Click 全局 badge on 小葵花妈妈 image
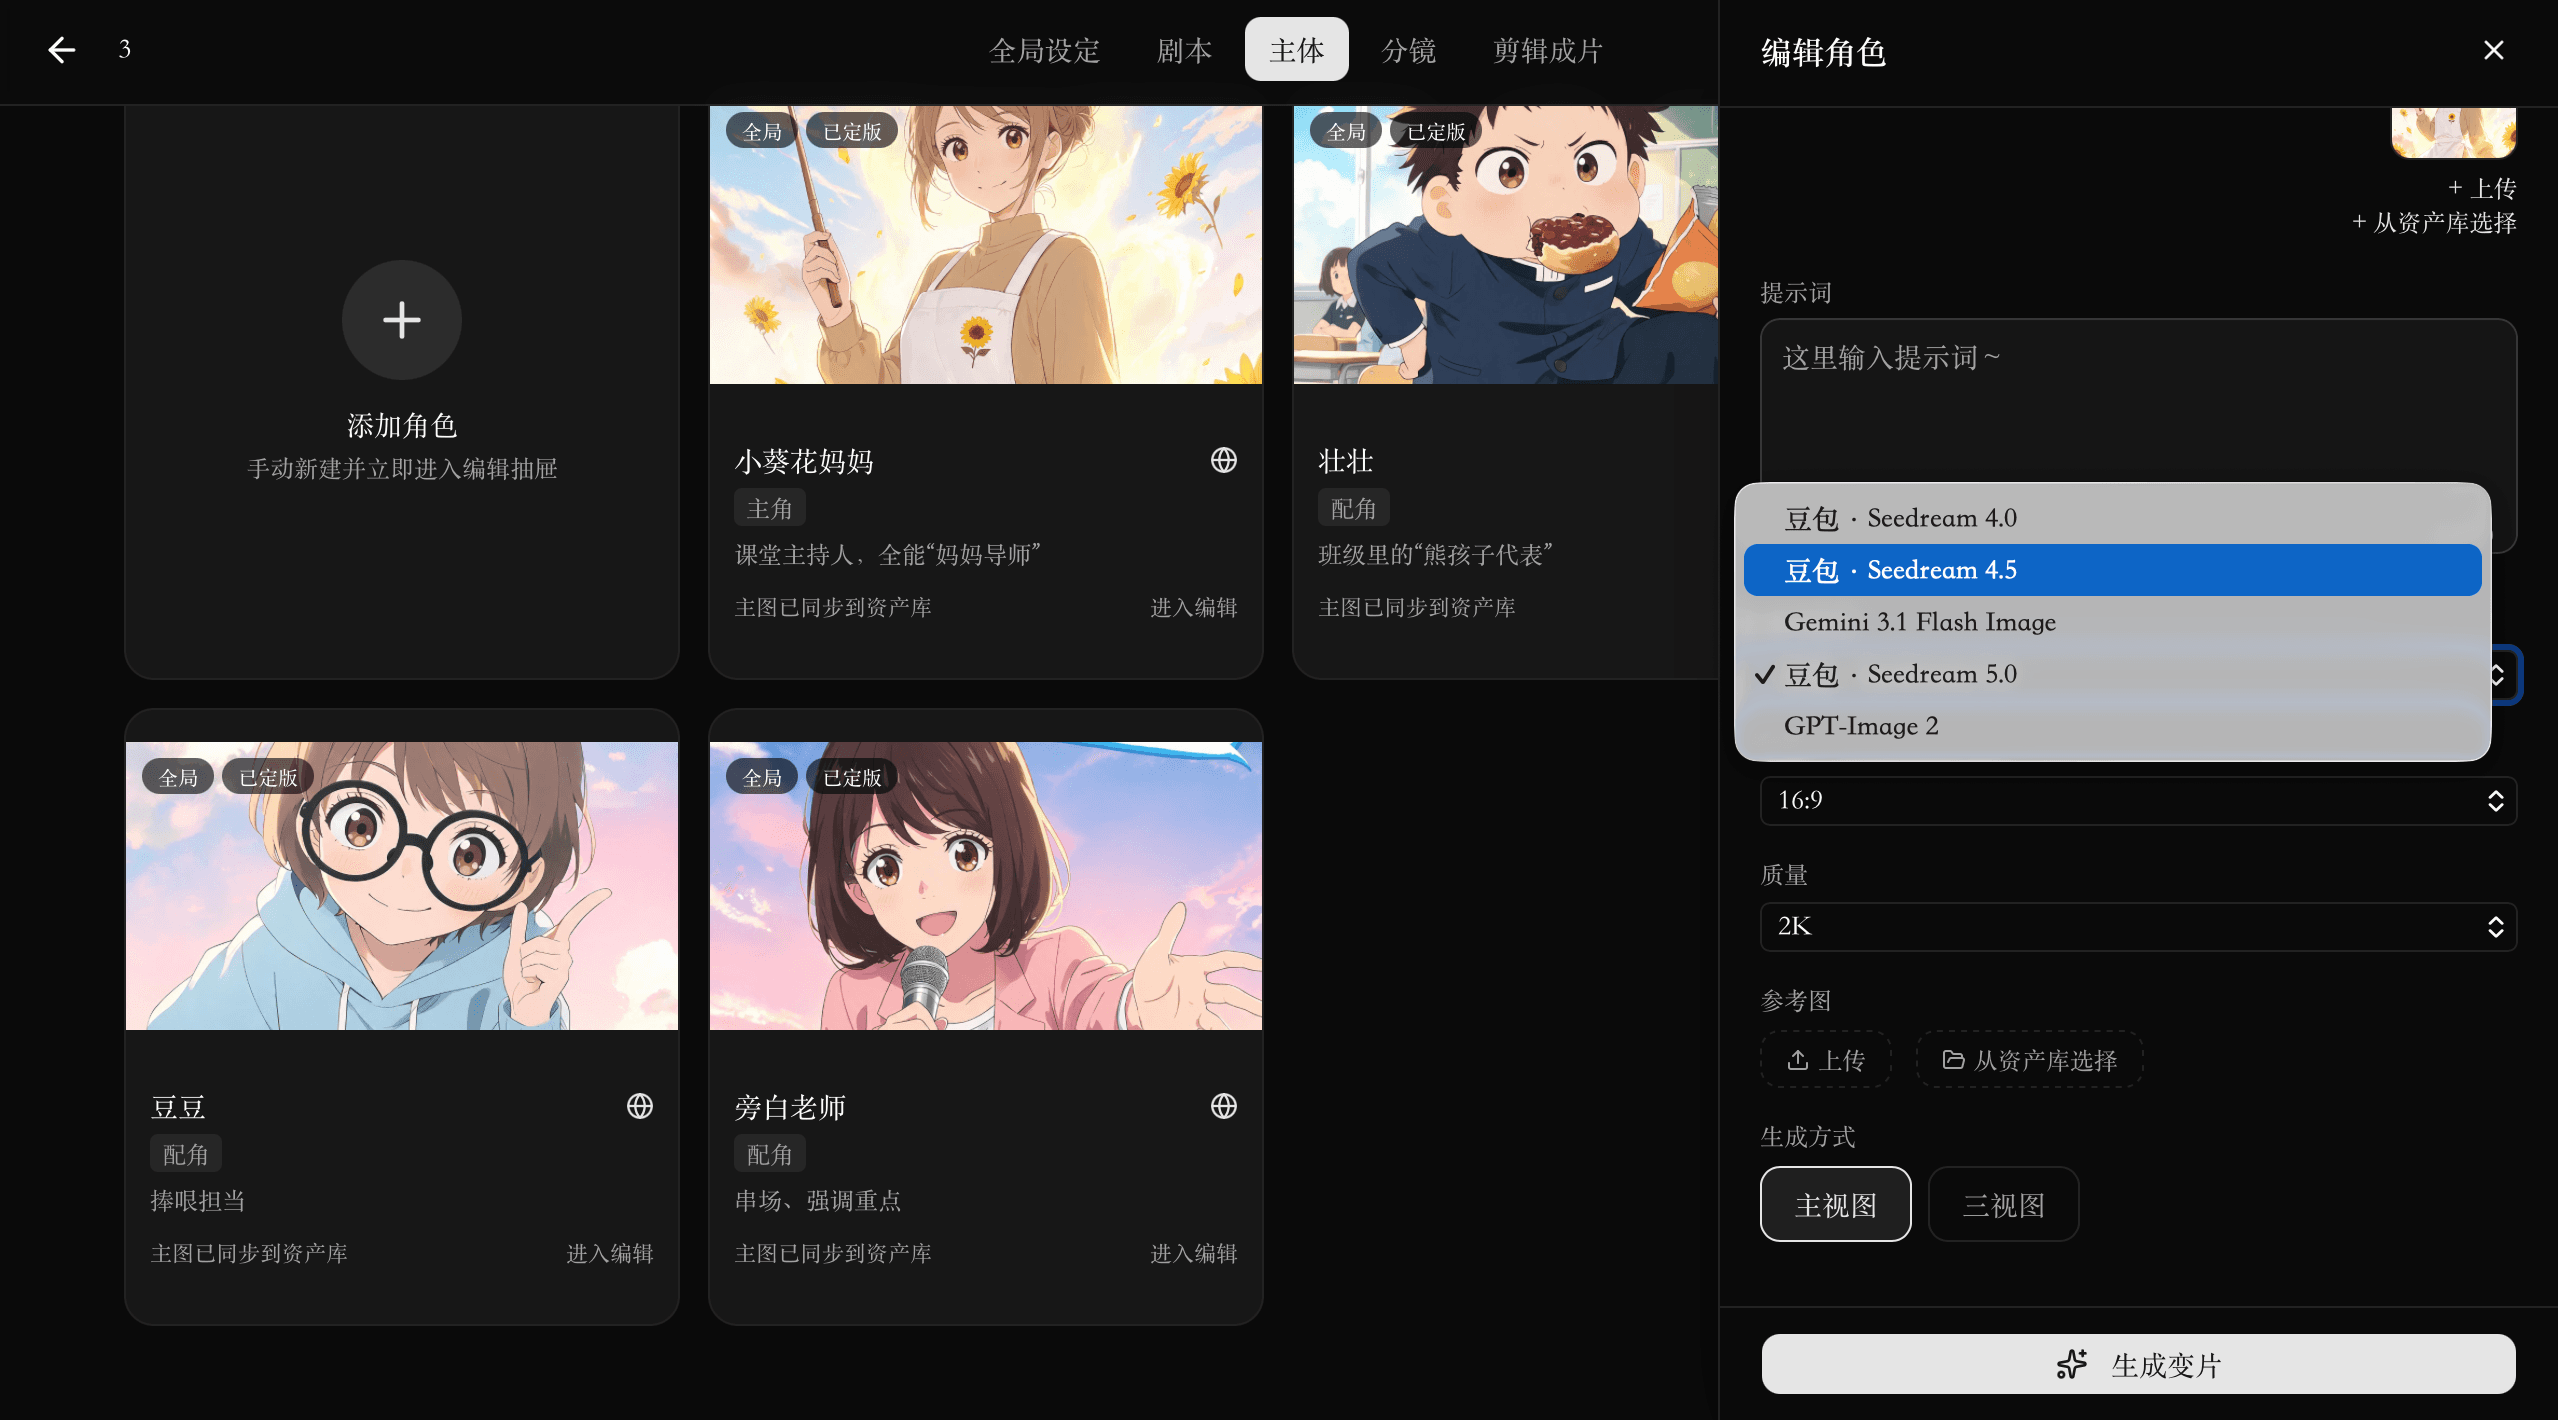The height and width of the screenshot is (1420, 2558). (762, 131)
